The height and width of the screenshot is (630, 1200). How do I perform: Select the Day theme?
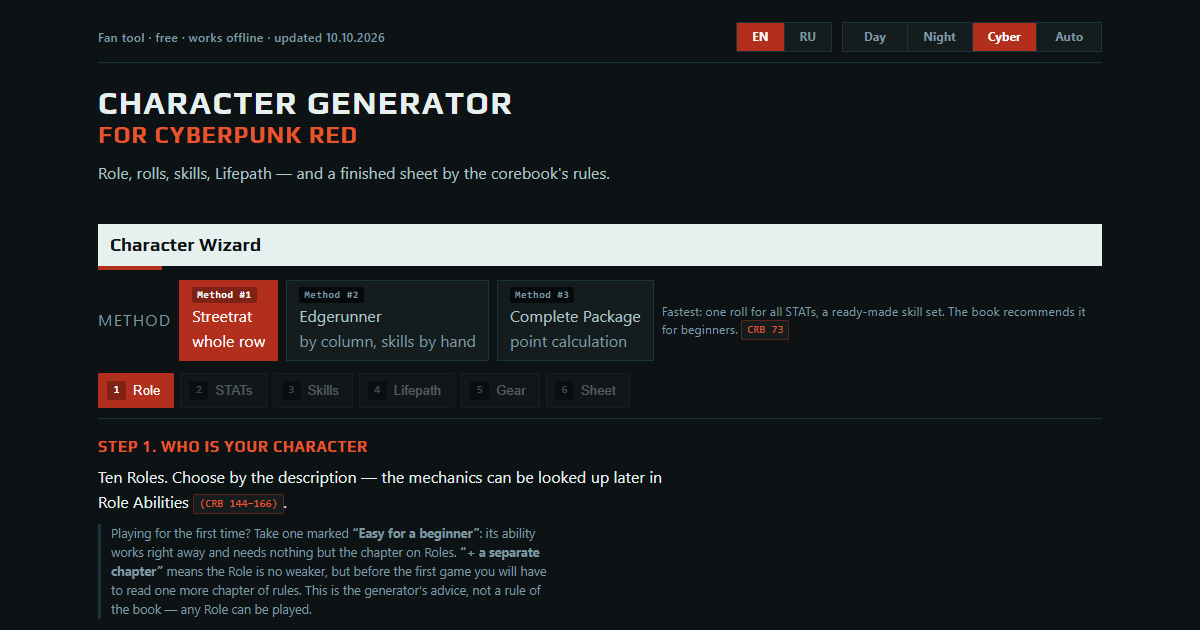pyautogui.click(x=875, y=37)
